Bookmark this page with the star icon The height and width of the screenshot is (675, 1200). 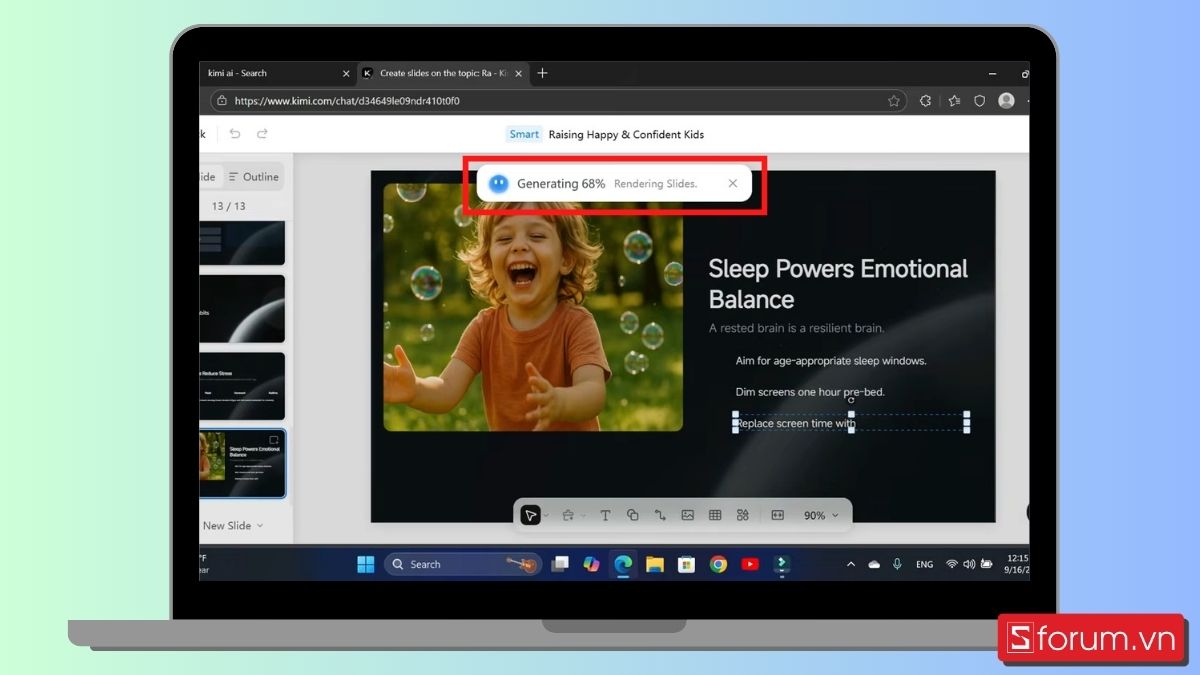894,101
